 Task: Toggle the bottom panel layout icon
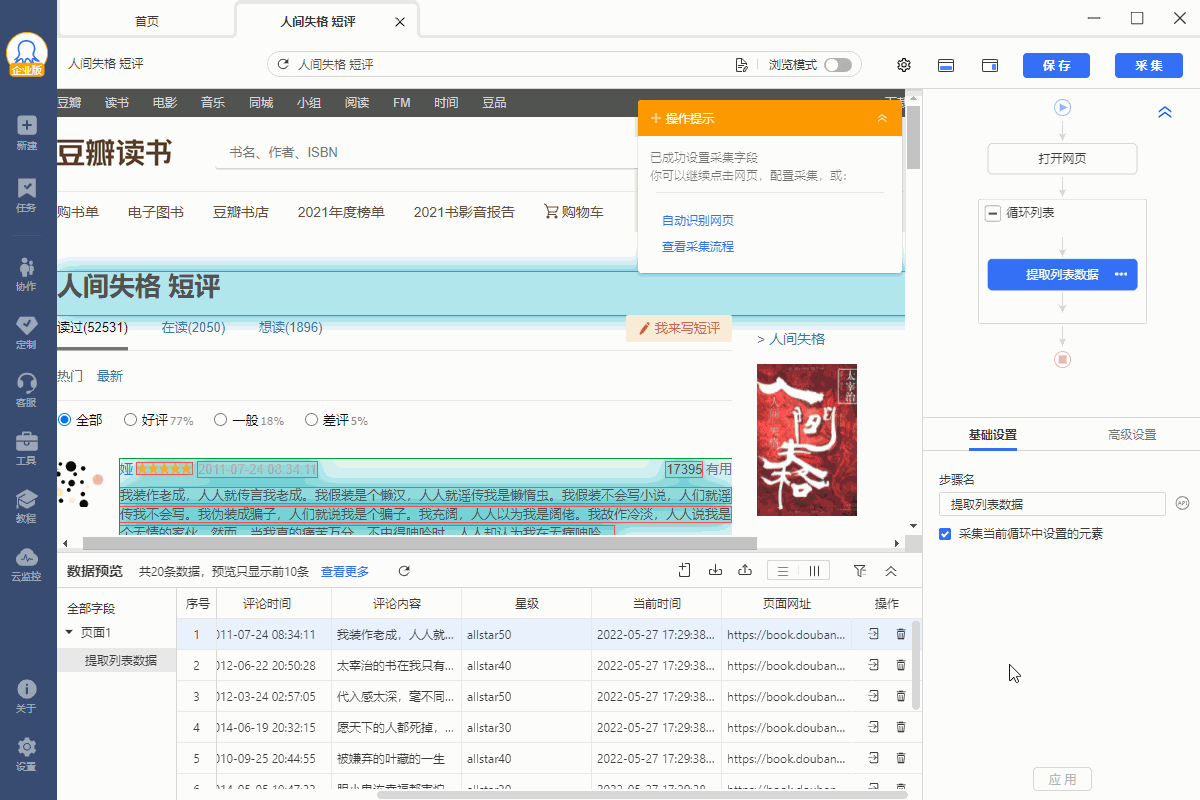tap(946, 65)
